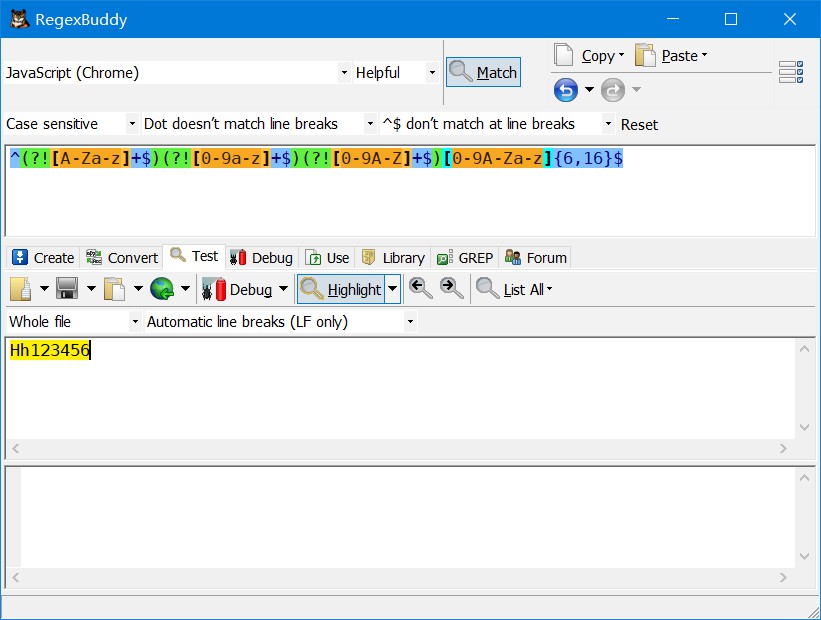Click the Reset options button
The width and height of the screenshot is (821, 620).
click(639, 125)
